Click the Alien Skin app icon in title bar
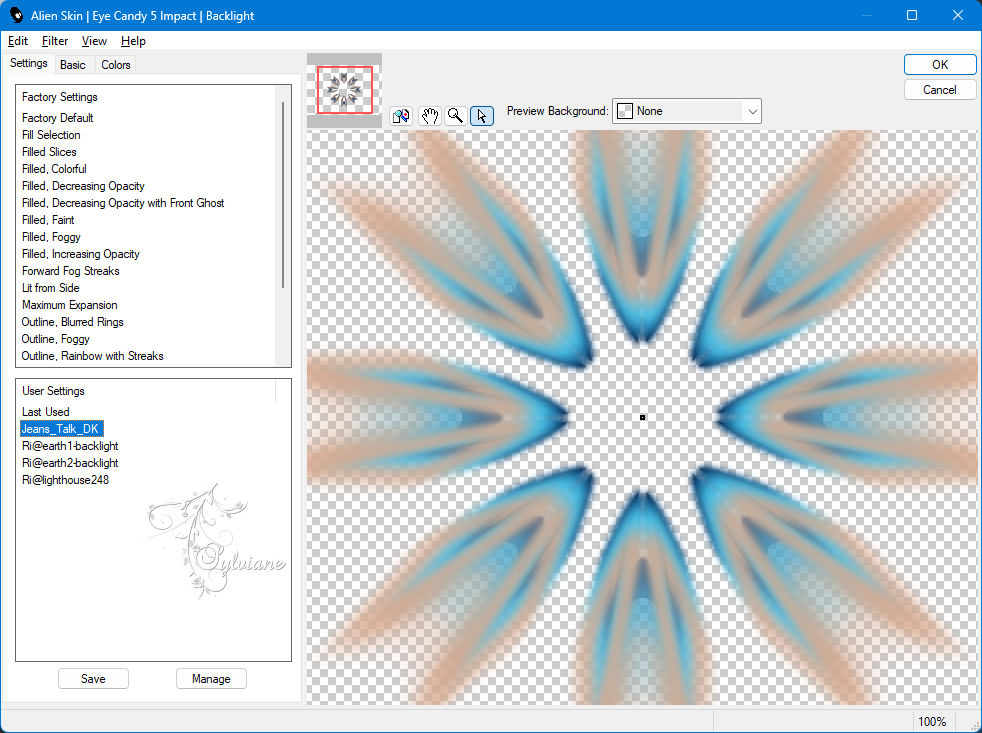 [x=16, y=15]
